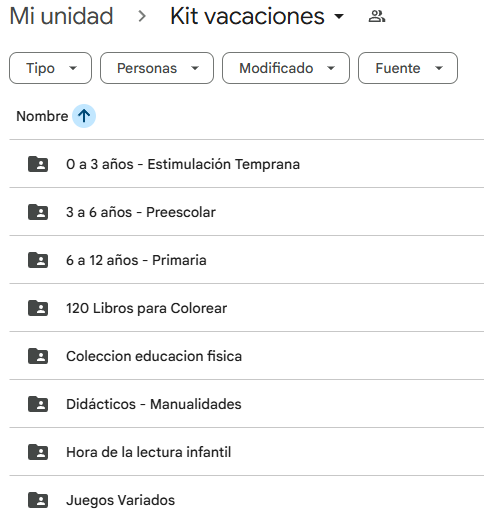Click the Juegos Variados folder icon
The height and width of the screenshot is (523, 484).
pyautogui.click(x=38, y=500)
